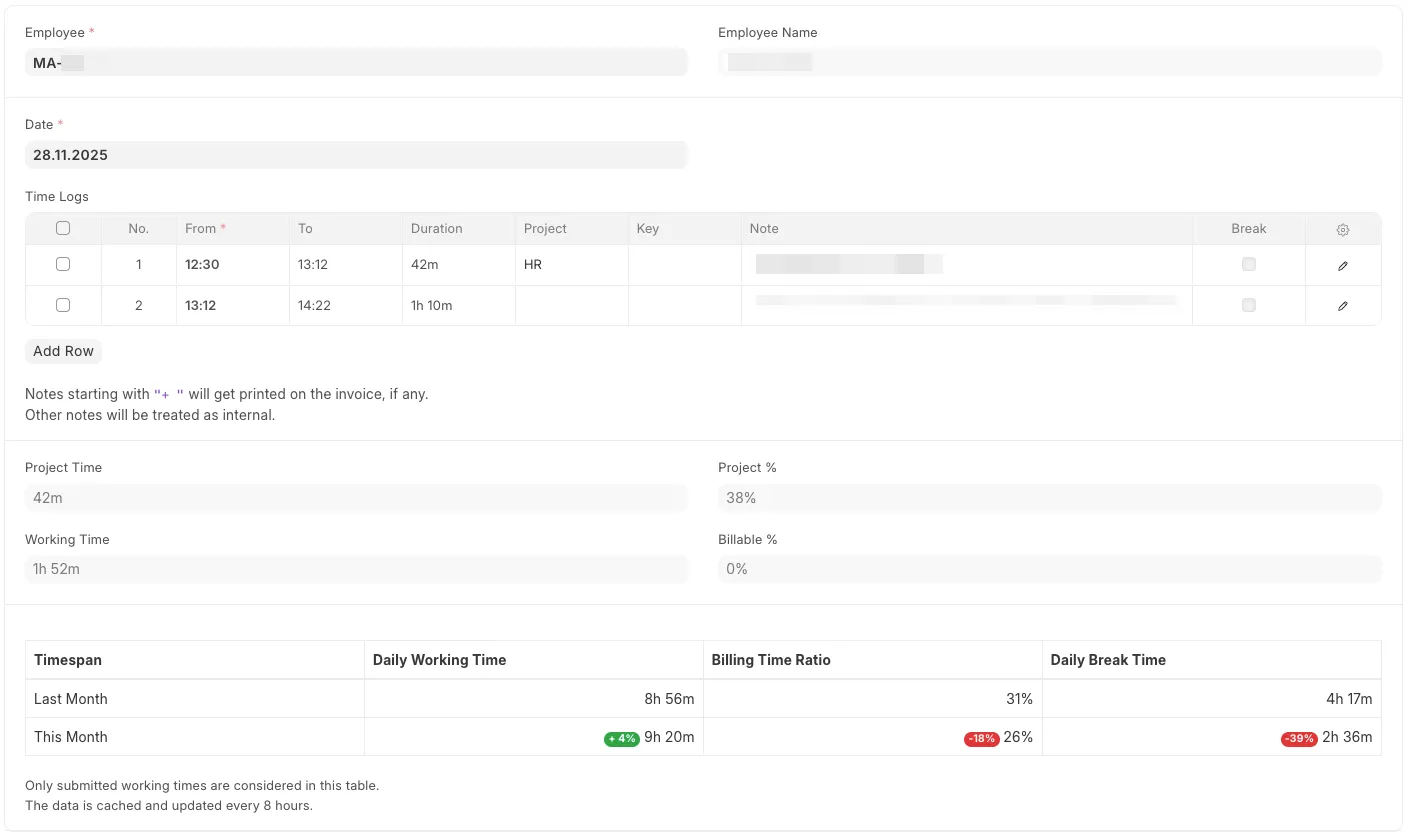Select the HR project cell
Viewport: 1408px width, 837px height.
click(571, 265)
